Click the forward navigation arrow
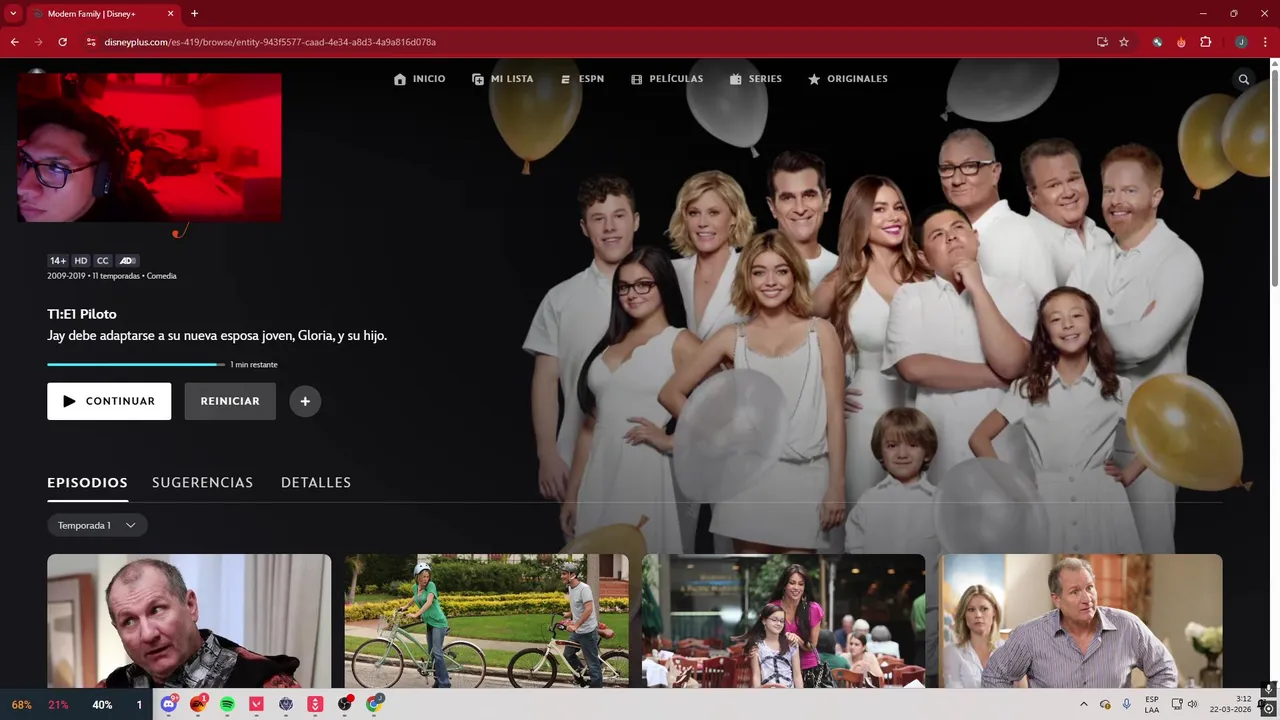Image resolution: width=1280 pixels, height=720 pixels. [38, 42]
